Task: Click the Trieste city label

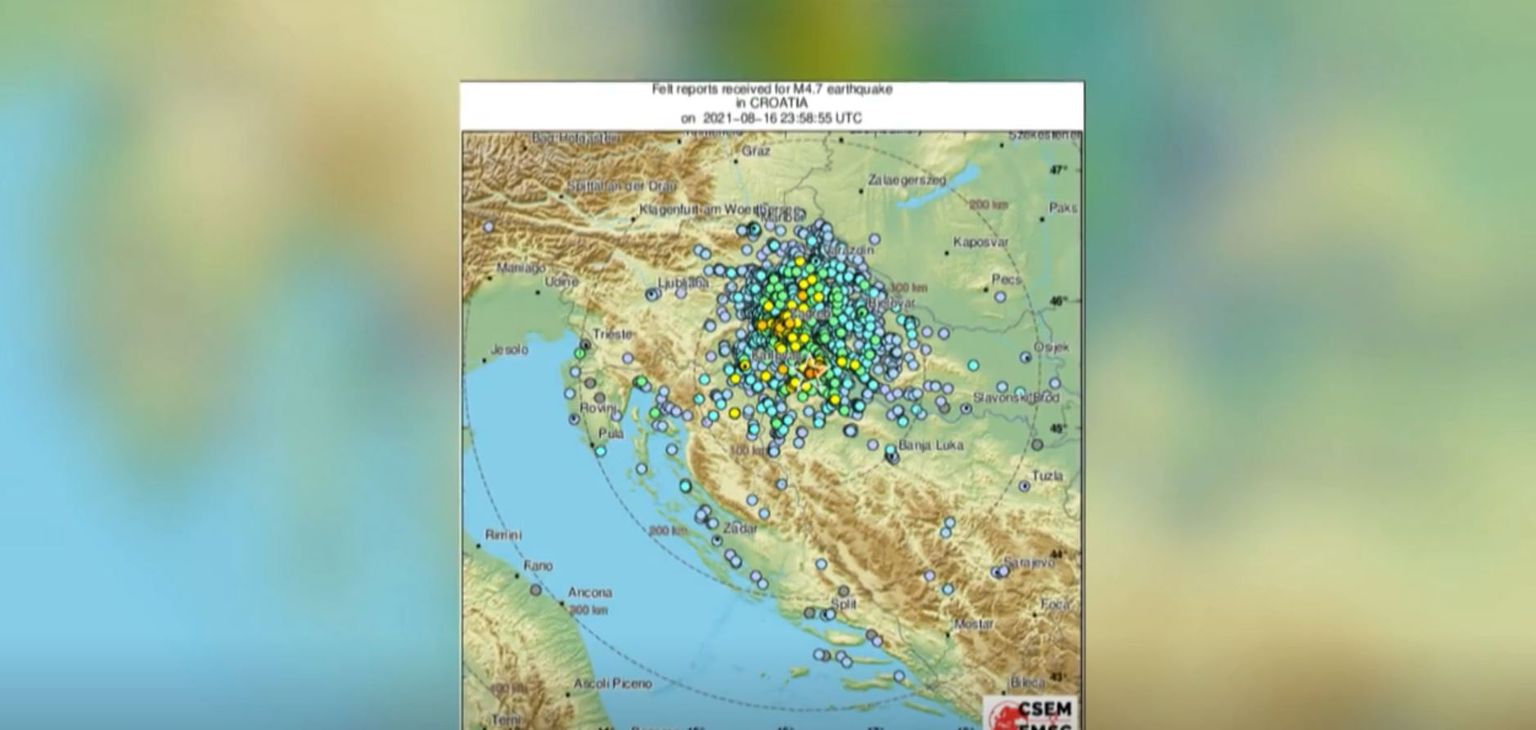Action: tap(612, 334)
